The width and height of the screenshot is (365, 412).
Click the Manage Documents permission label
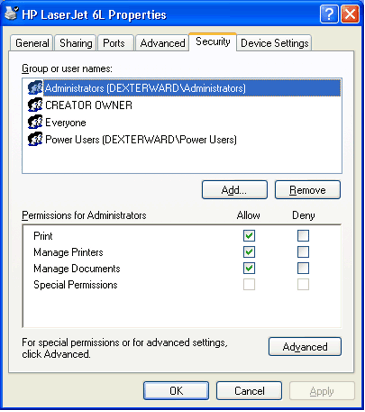click(77, 268)
